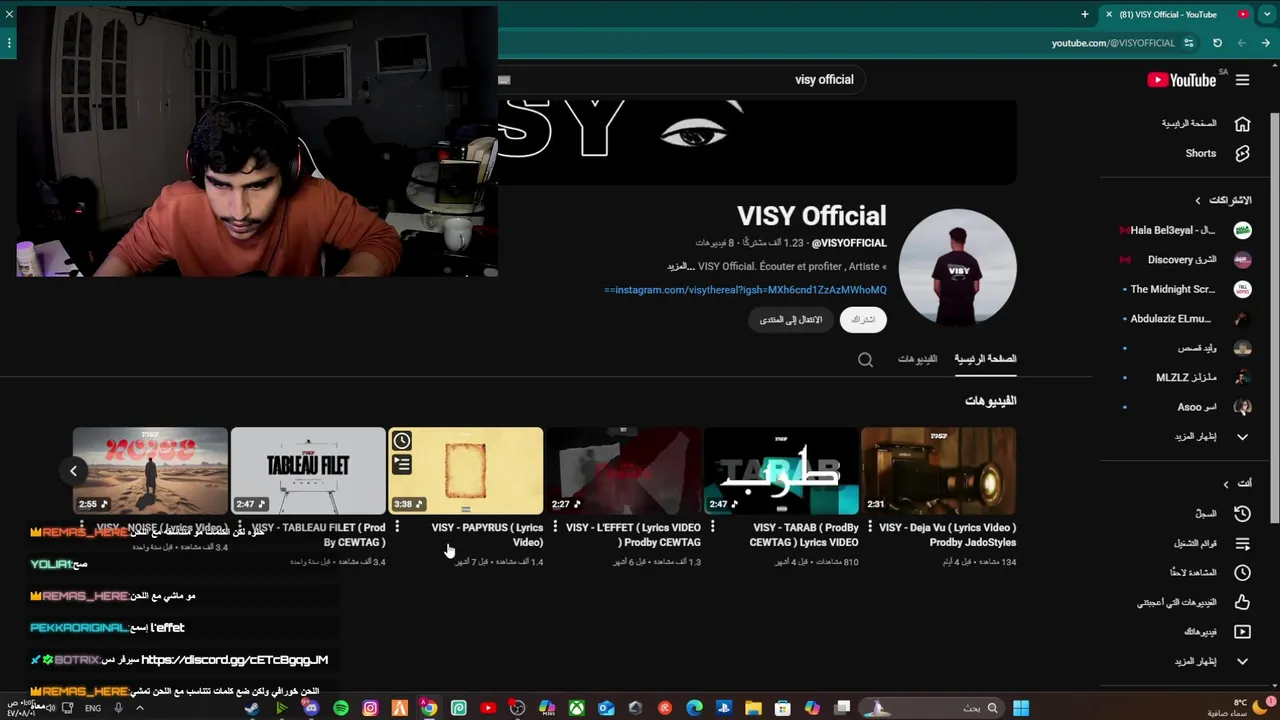Image resolution: width=1280 pixels, height=720 pixels.
Task: Open VISY - Deja Vu video title
Action: (x=947, y=535)
